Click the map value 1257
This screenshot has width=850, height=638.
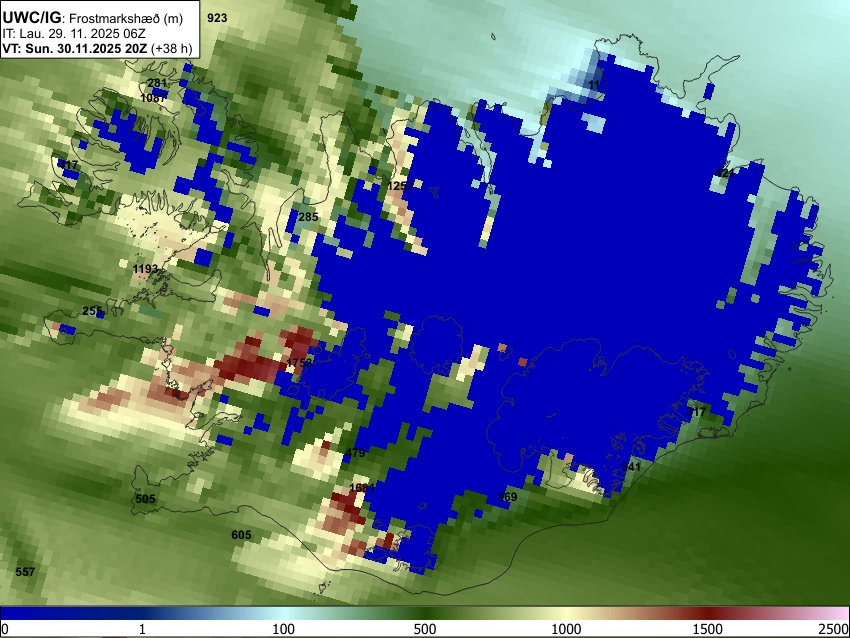click(400, 186)
